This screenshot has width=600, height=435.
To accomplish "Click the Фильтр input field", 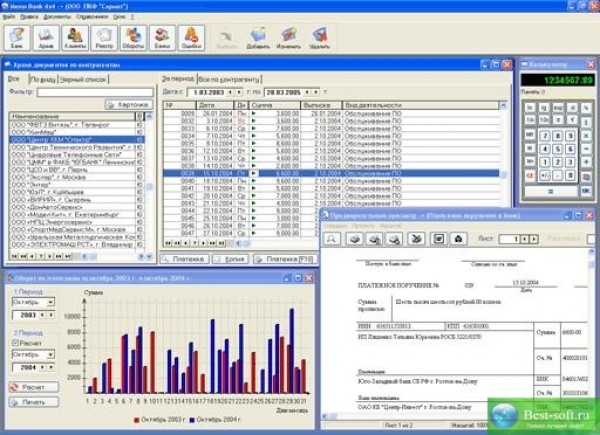I will click(95, 92).
